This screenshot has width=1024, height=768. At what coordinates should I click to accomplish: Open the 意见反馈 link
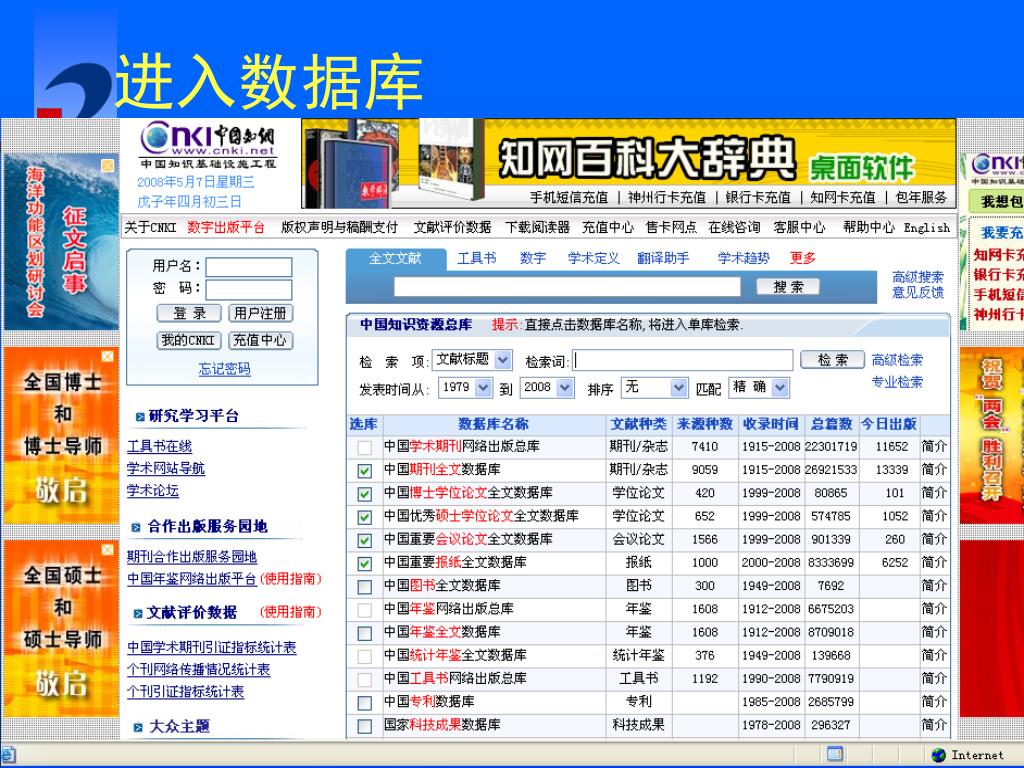tap(918, 292)
